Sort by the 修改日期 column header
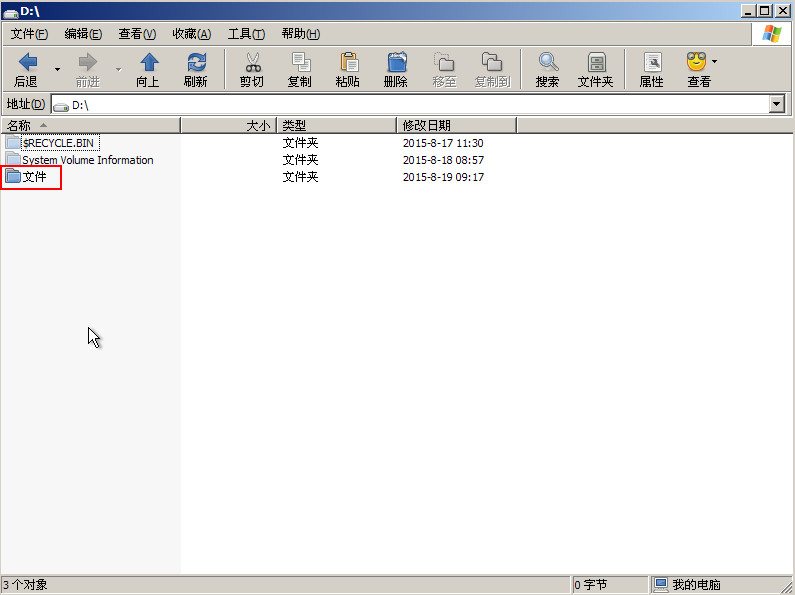 coord(456,125)
